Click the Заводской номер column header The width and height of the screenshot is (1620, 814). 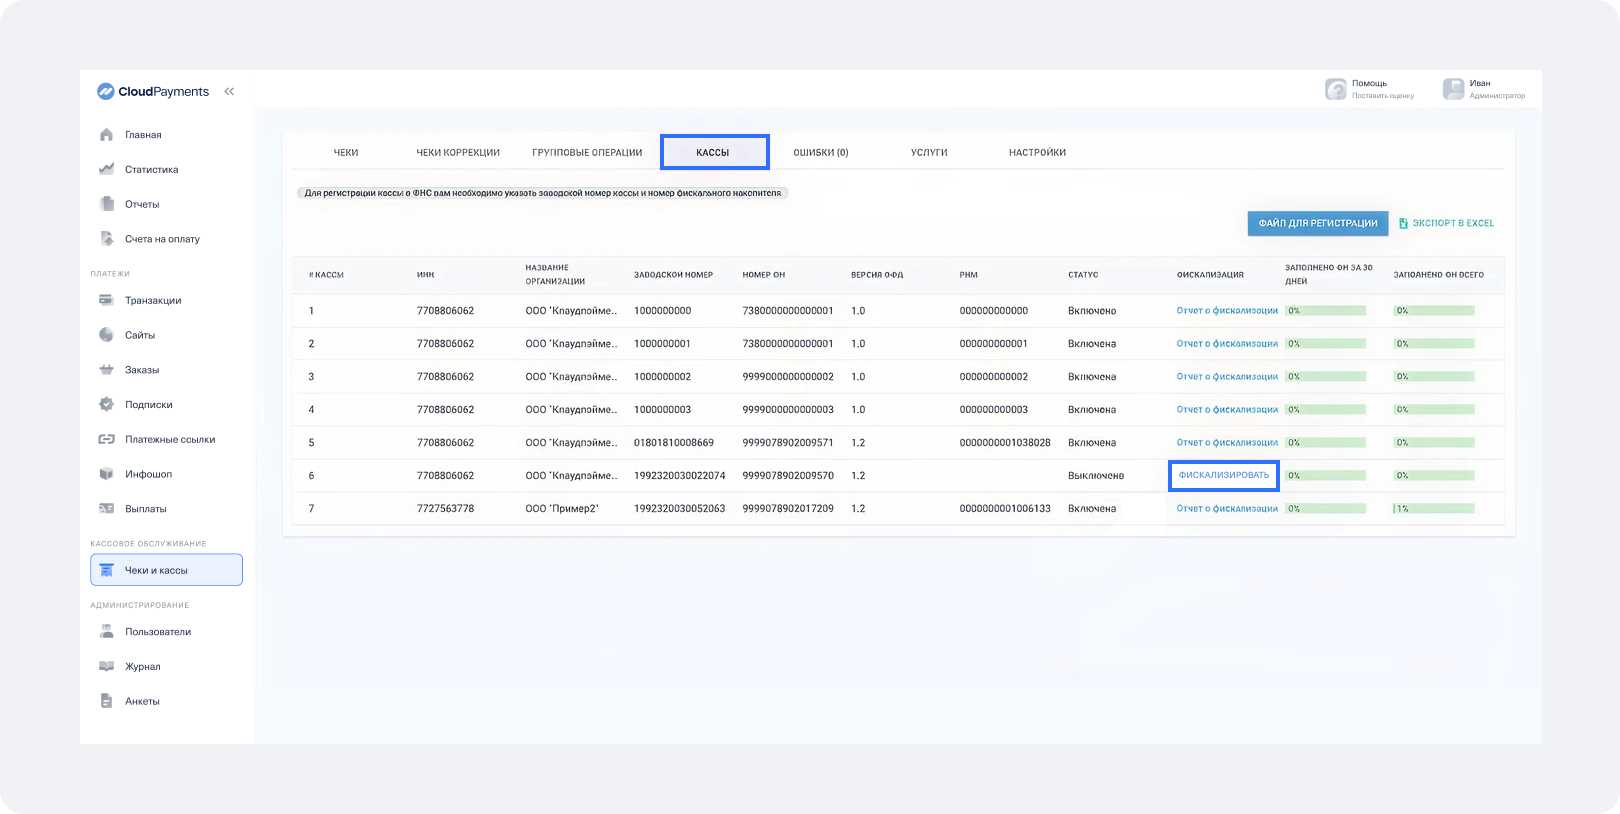pos(673,275)
